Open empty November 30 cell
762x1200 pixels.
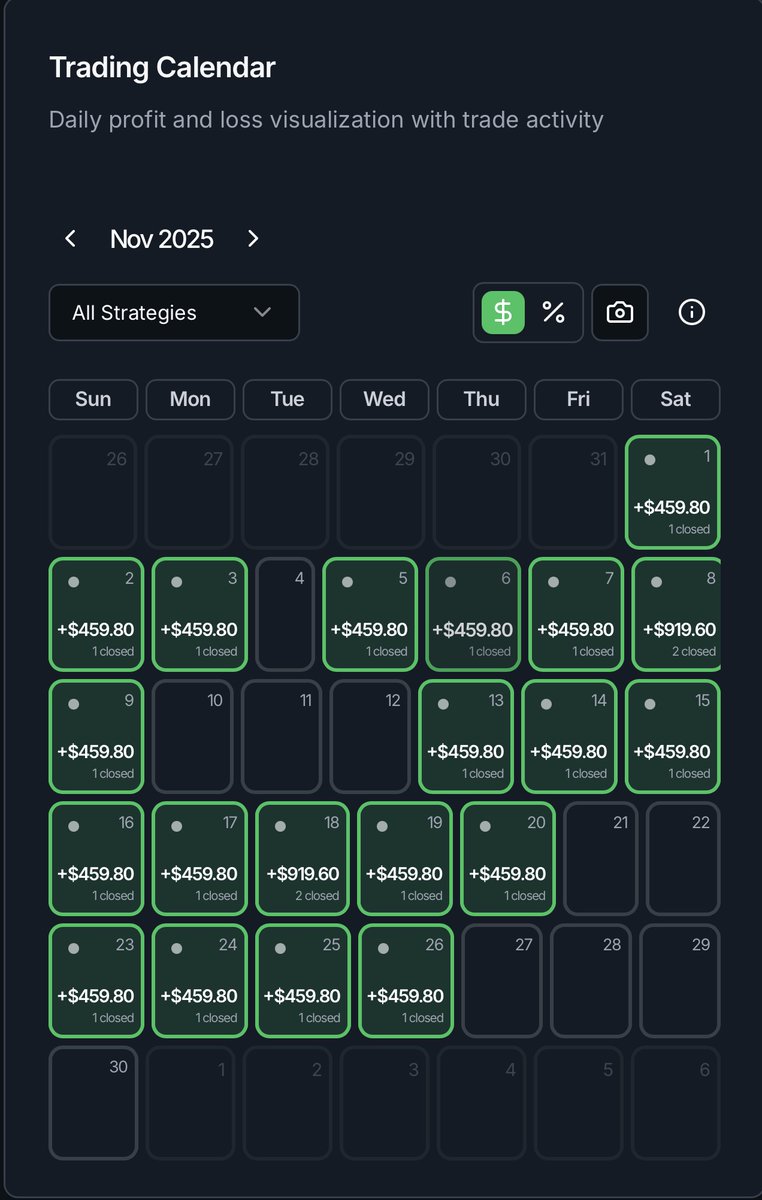pyautogui.click(x=93, y=1102)
